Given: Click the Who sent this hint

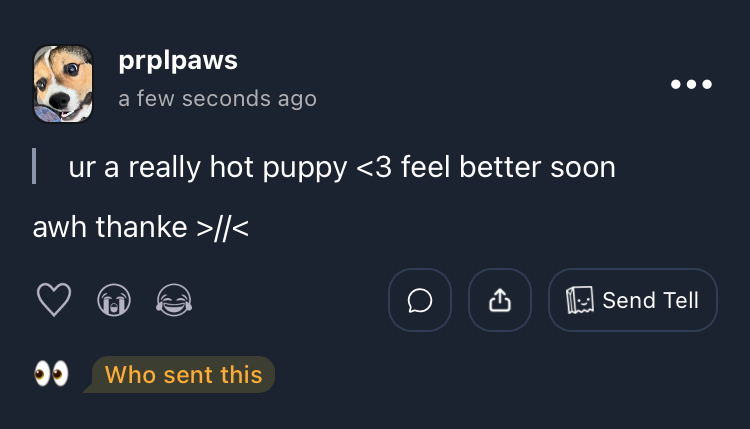Looking at the screenshot, I should tap(183, 375).
